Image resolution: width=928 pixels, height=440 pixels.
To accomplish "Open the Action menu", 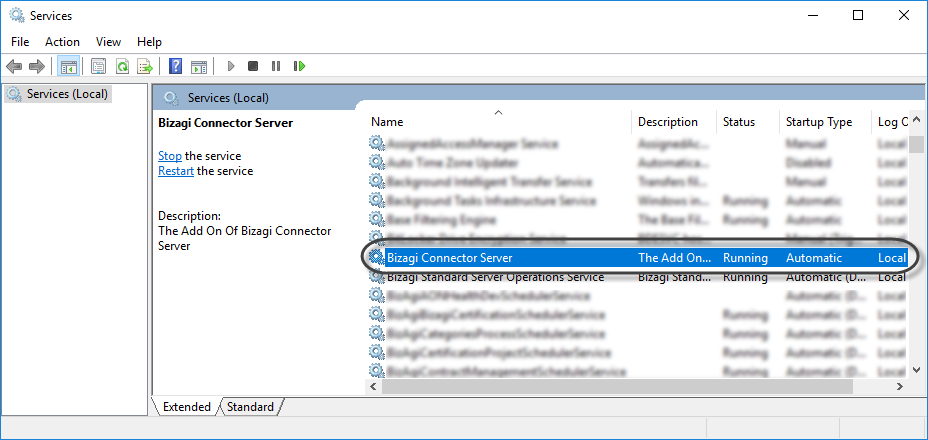I will point(62,42).
